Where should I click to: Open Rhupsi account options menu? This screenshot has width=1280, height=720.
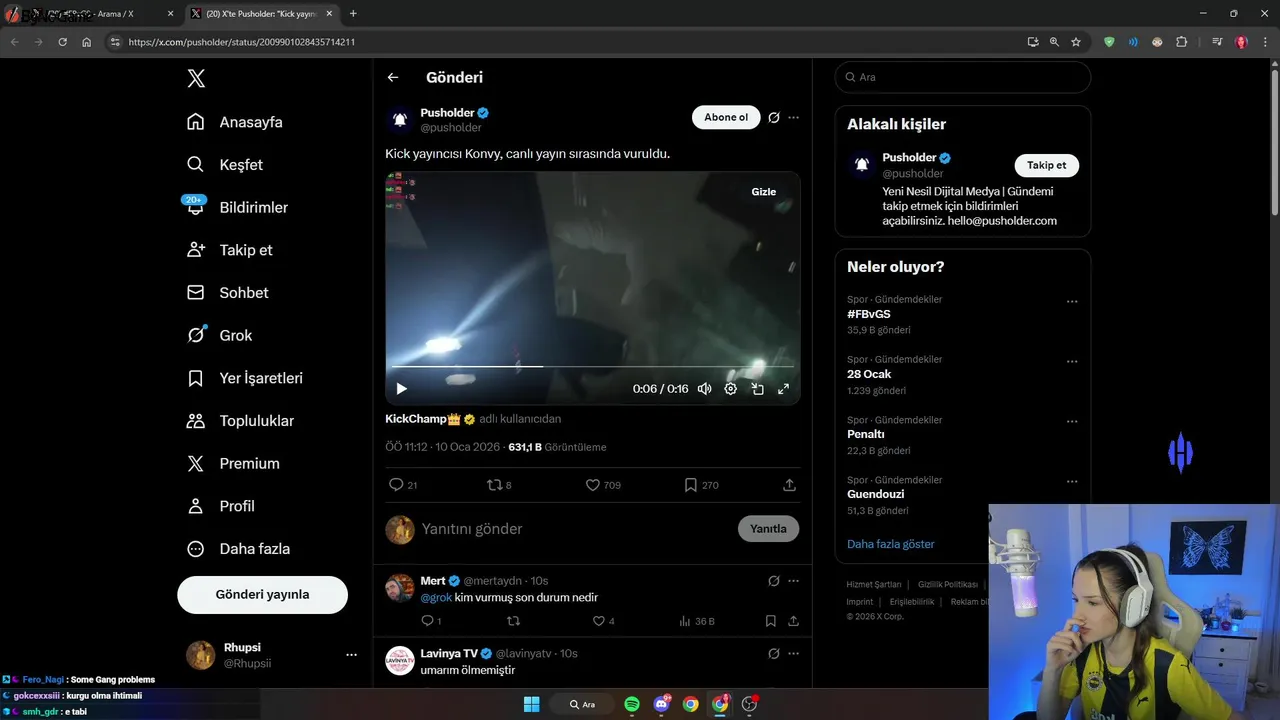[351, 655]
